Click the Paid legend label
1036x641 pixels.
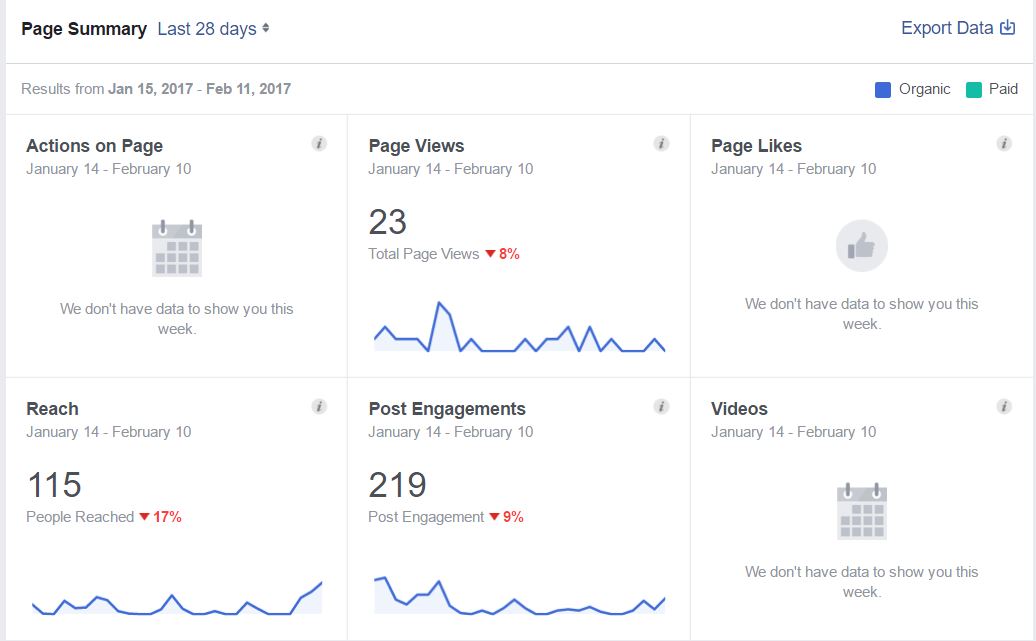click(1003, 89)
